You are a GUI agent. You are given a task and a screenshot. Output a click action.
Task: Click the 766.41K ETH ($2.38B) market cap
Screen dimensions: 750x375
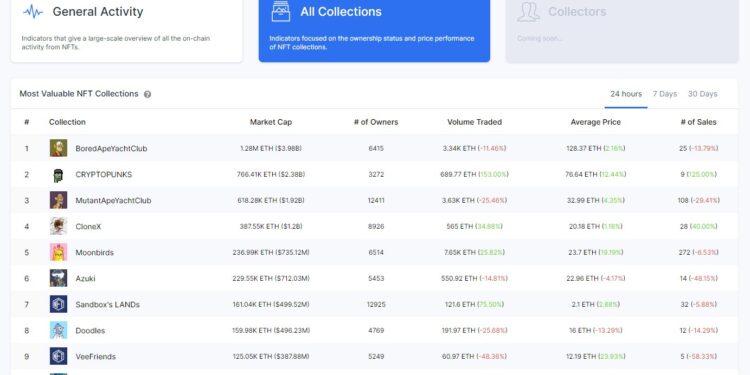coord(271,175)
